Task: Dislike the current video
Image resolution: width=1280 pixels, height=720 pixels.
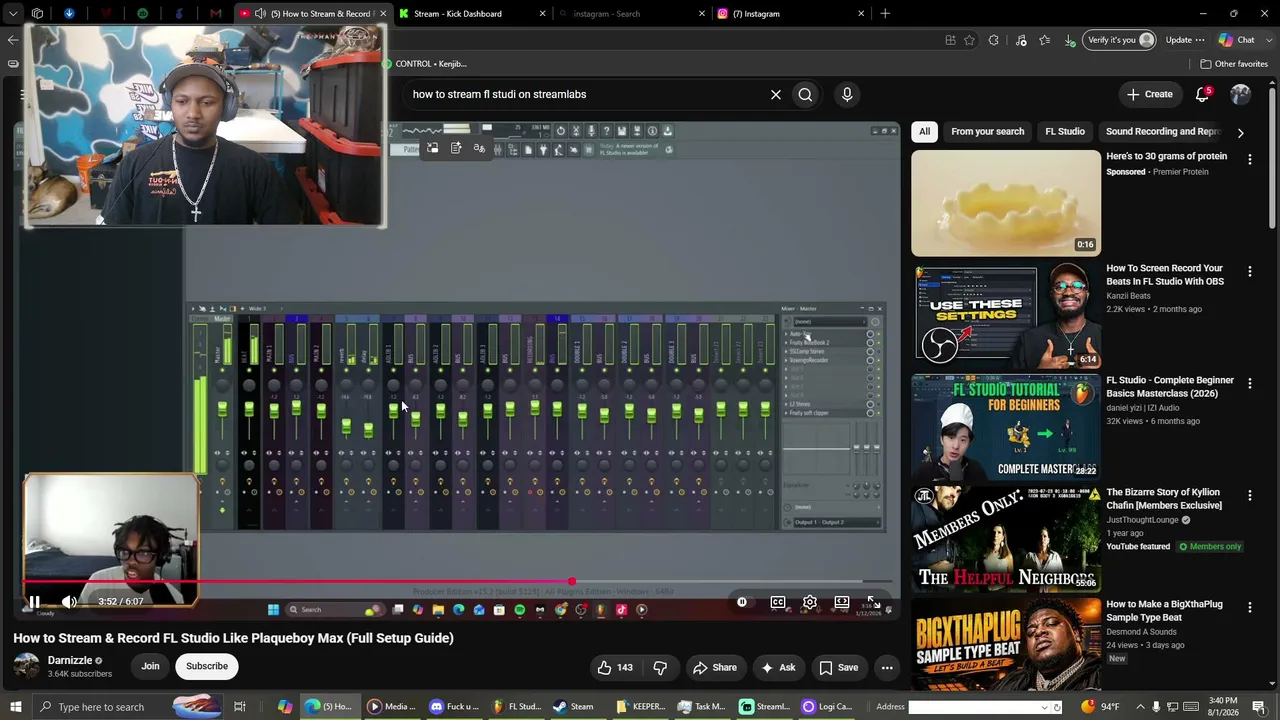Action: pos(660,668)
